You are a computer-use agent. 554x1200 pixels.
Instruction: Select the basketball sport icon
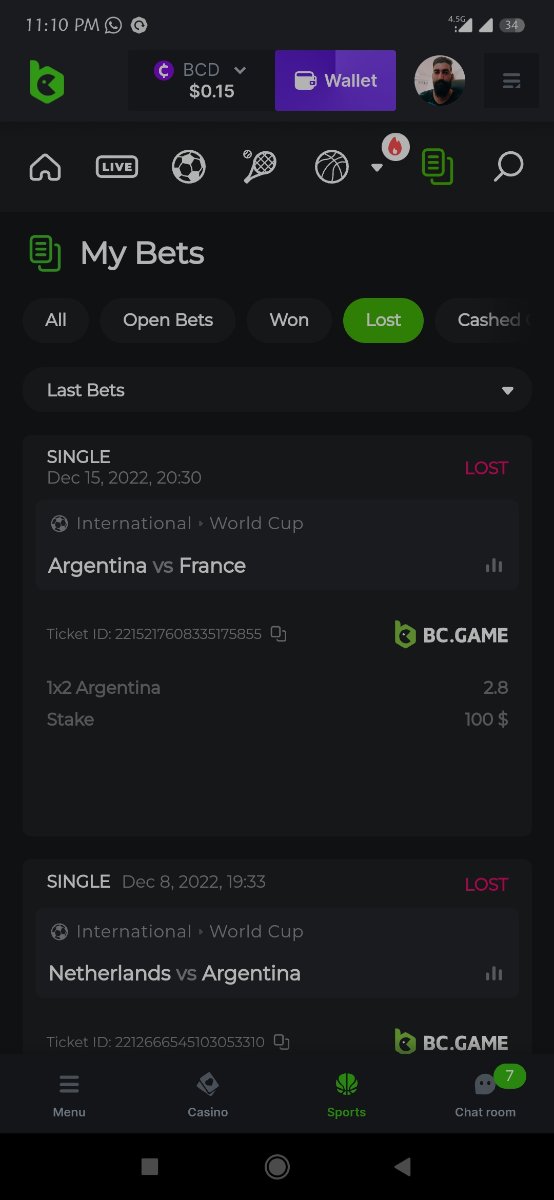click(332, 167)
